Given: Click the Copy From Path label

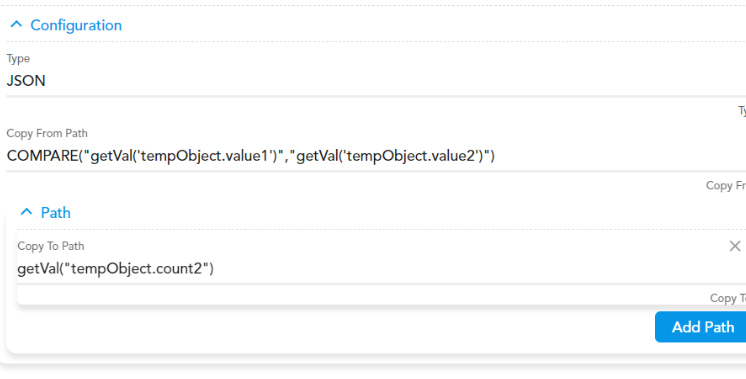Looking at the screenshot, I should pos(47,134).
